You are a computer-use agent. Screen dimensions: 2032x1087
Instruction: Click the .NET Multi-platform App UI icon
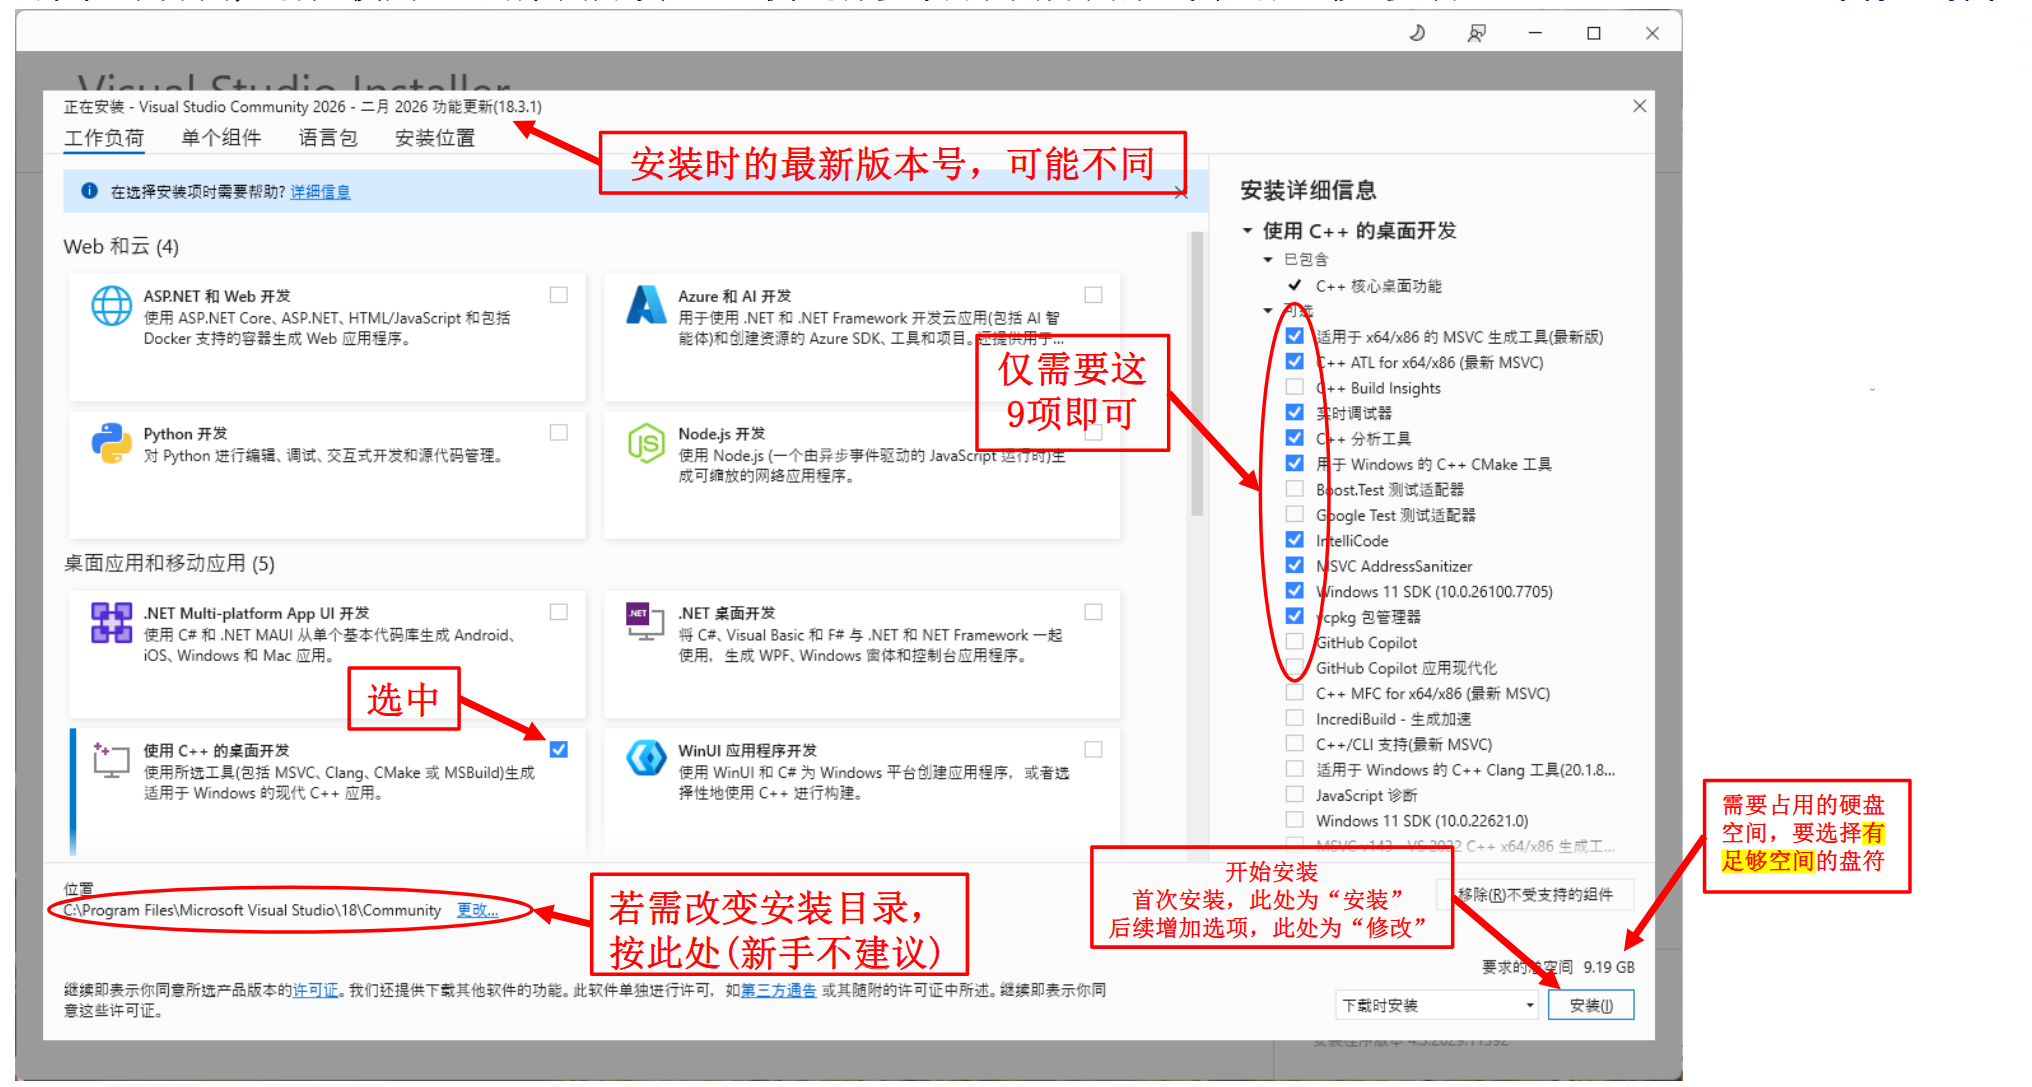click(111, 623)
